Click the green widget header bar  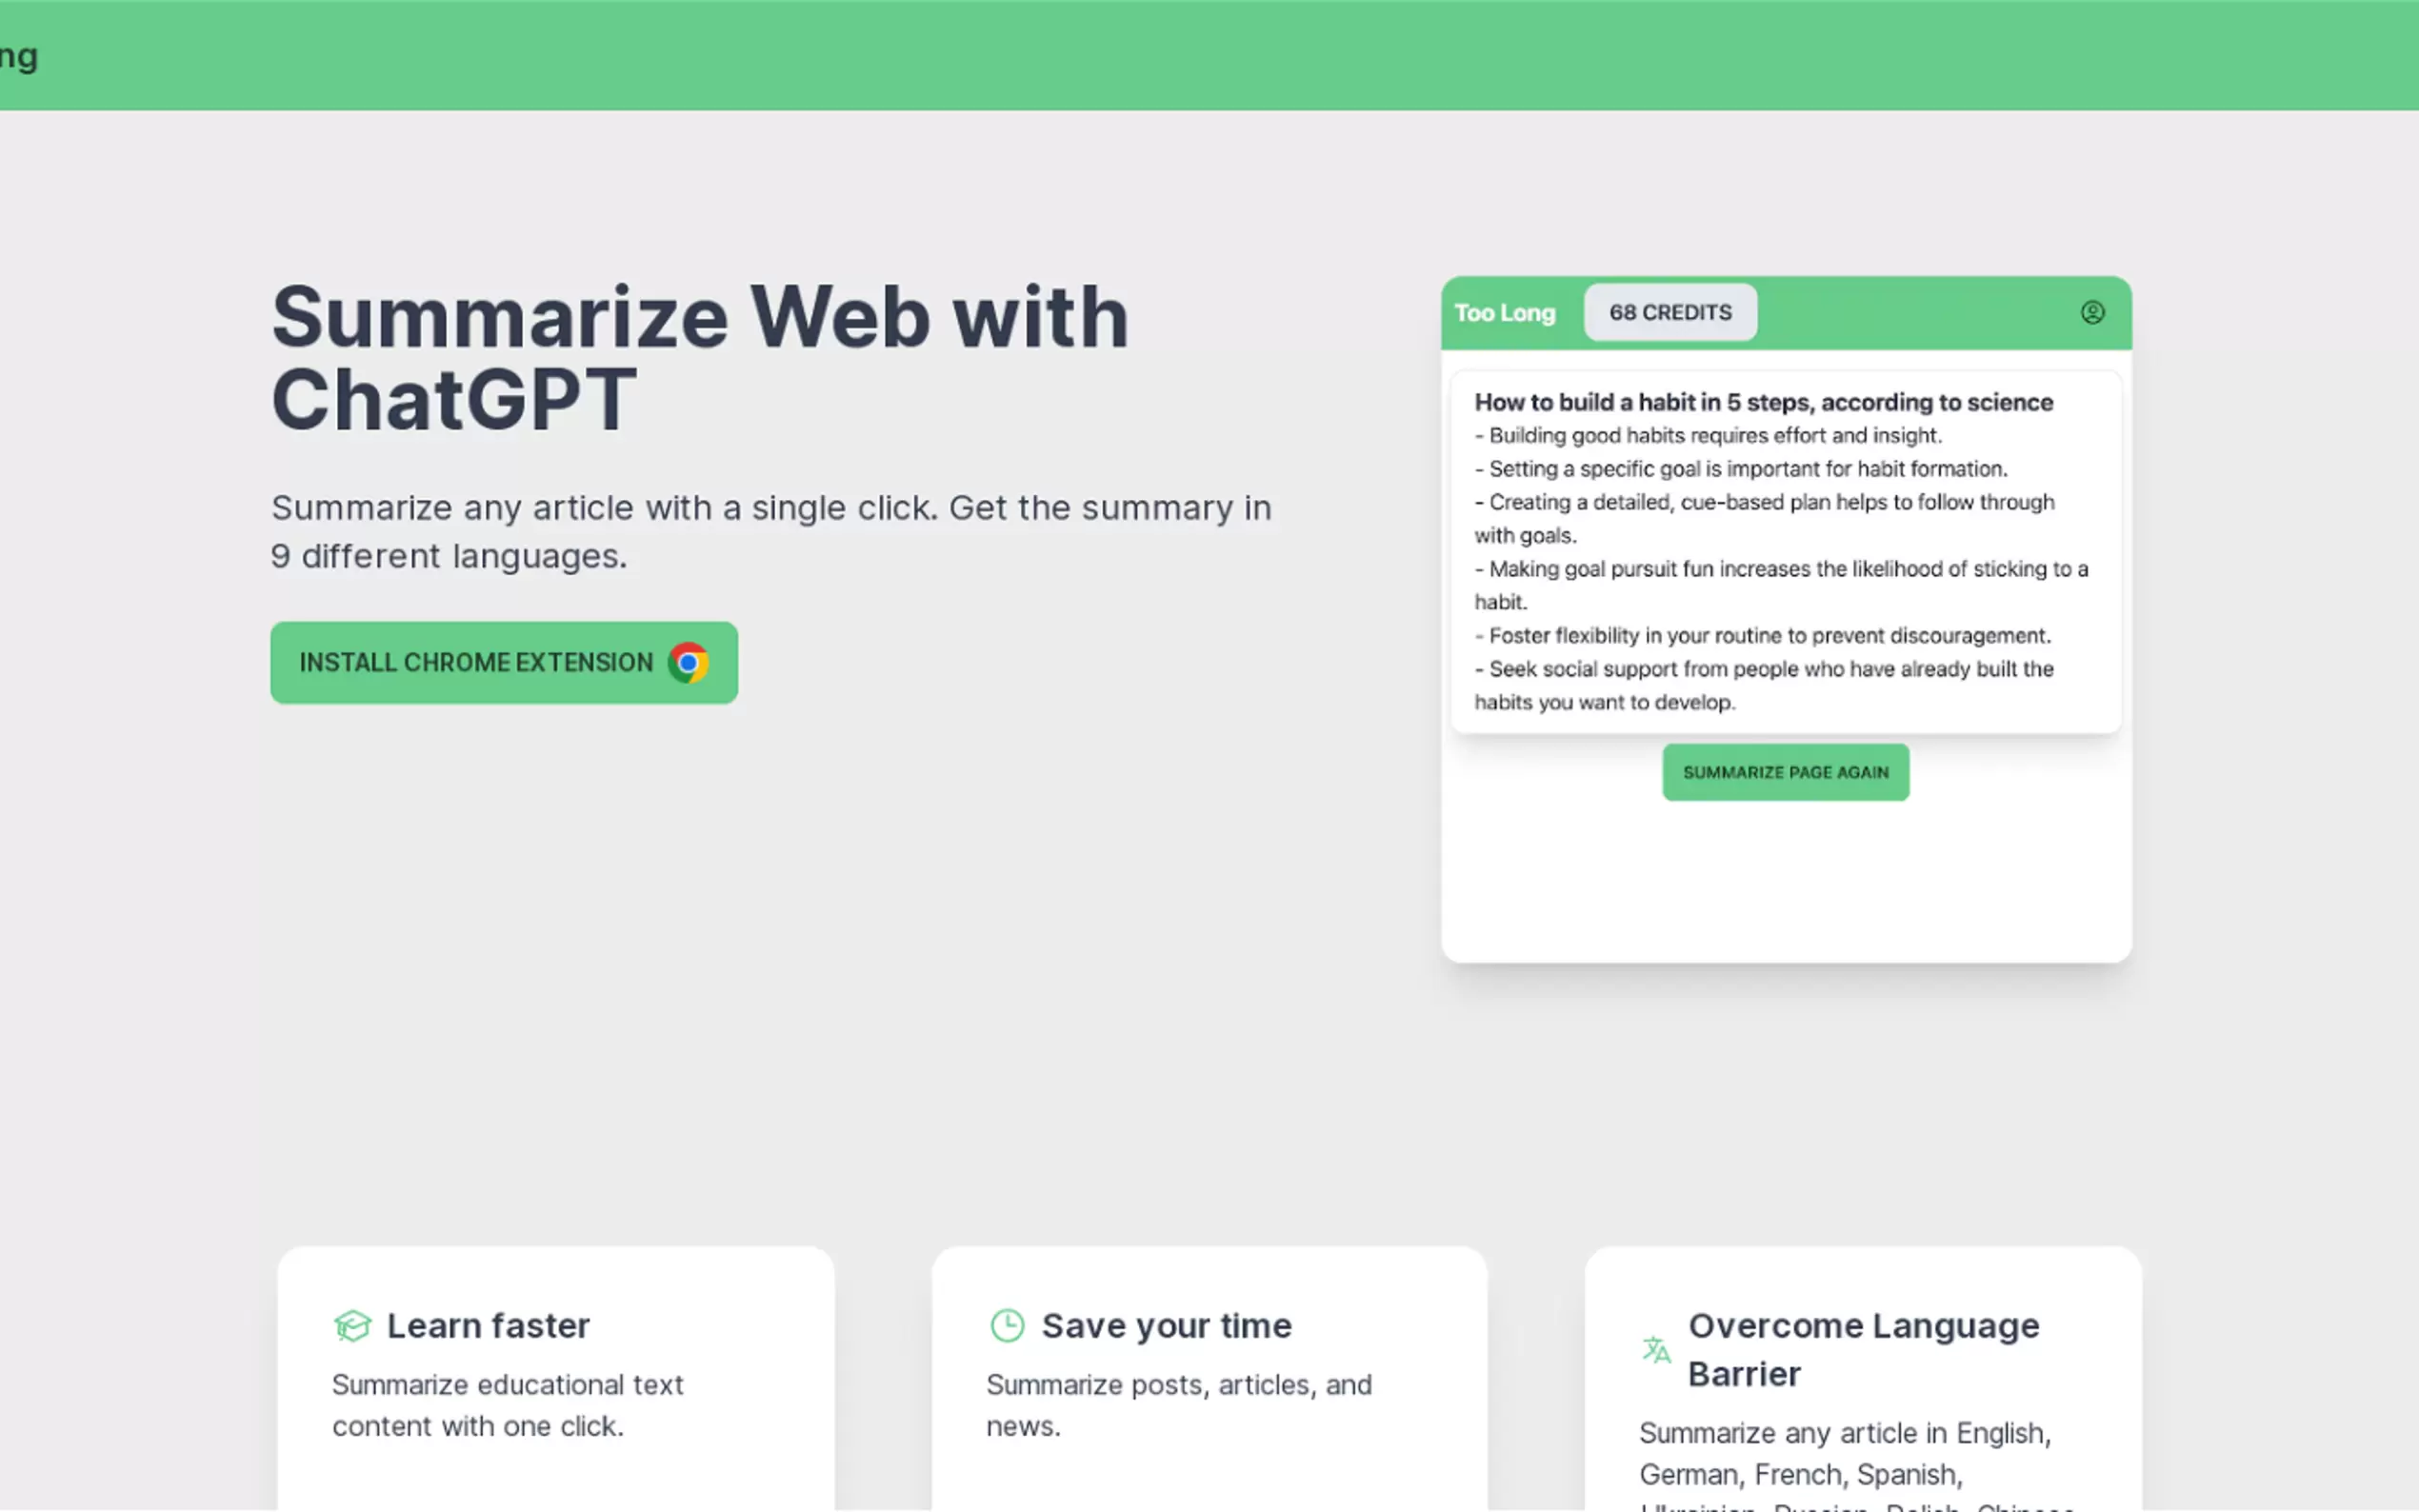pos(1900,312)
